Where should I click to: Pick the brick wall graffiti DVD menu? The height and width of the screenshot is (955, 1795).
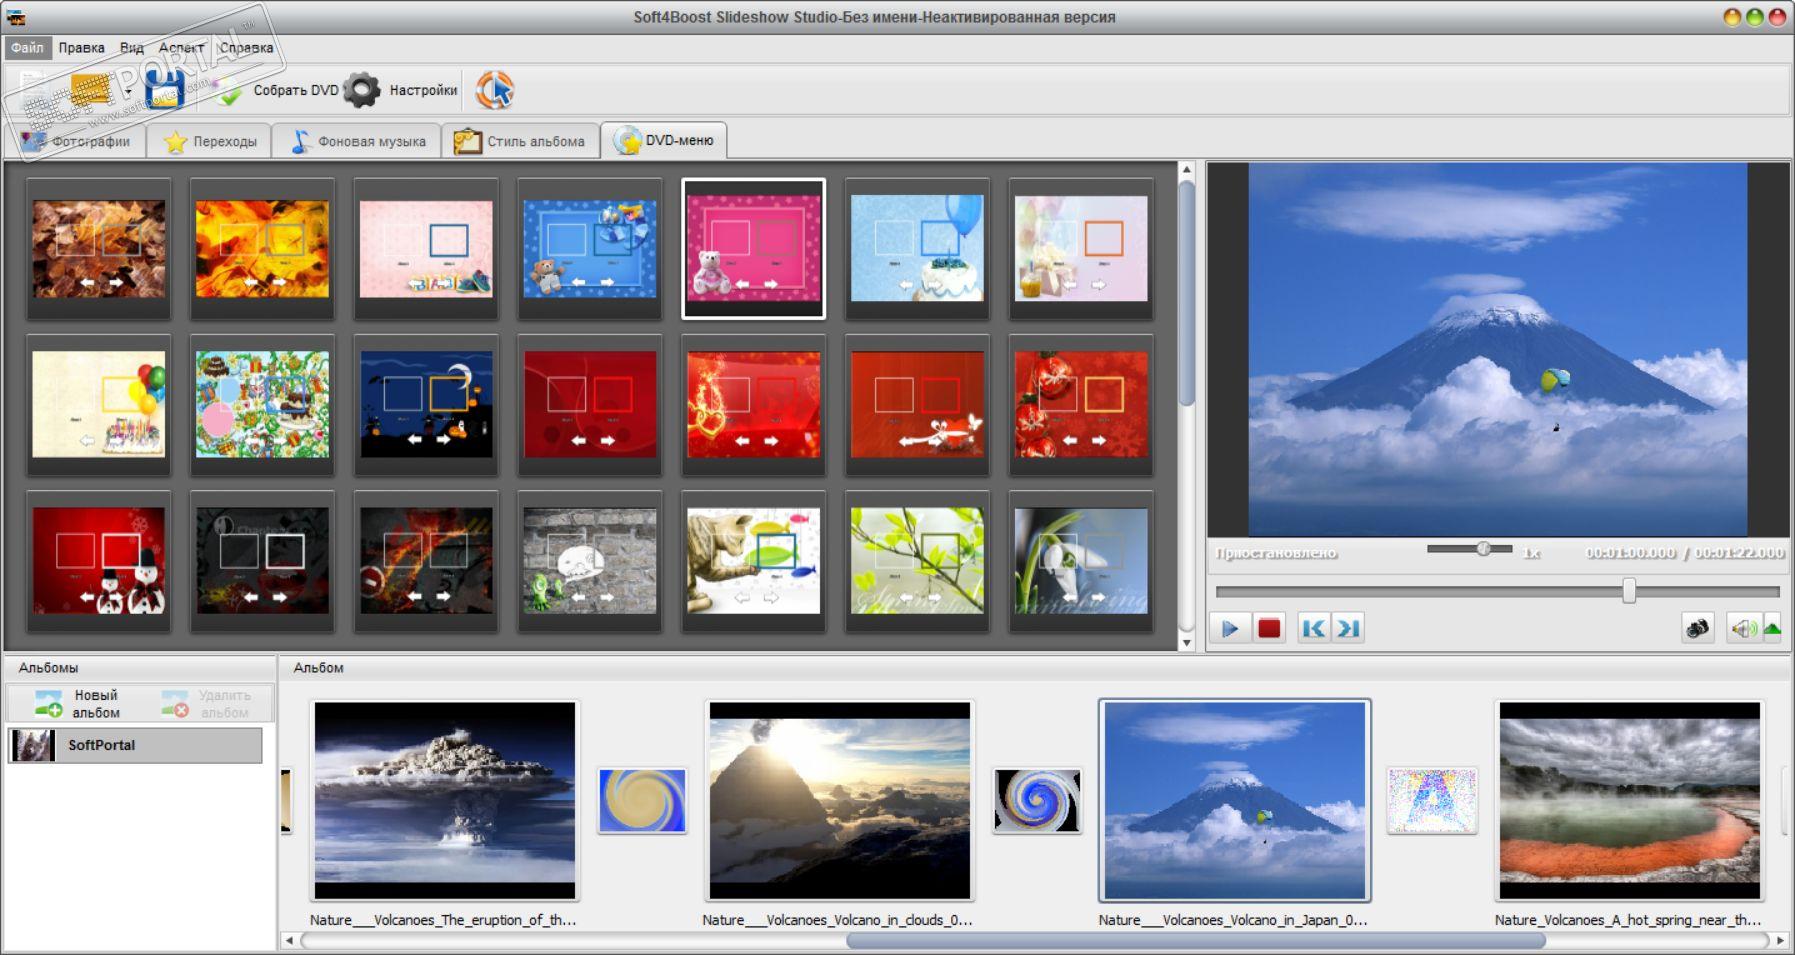(590, 561)
